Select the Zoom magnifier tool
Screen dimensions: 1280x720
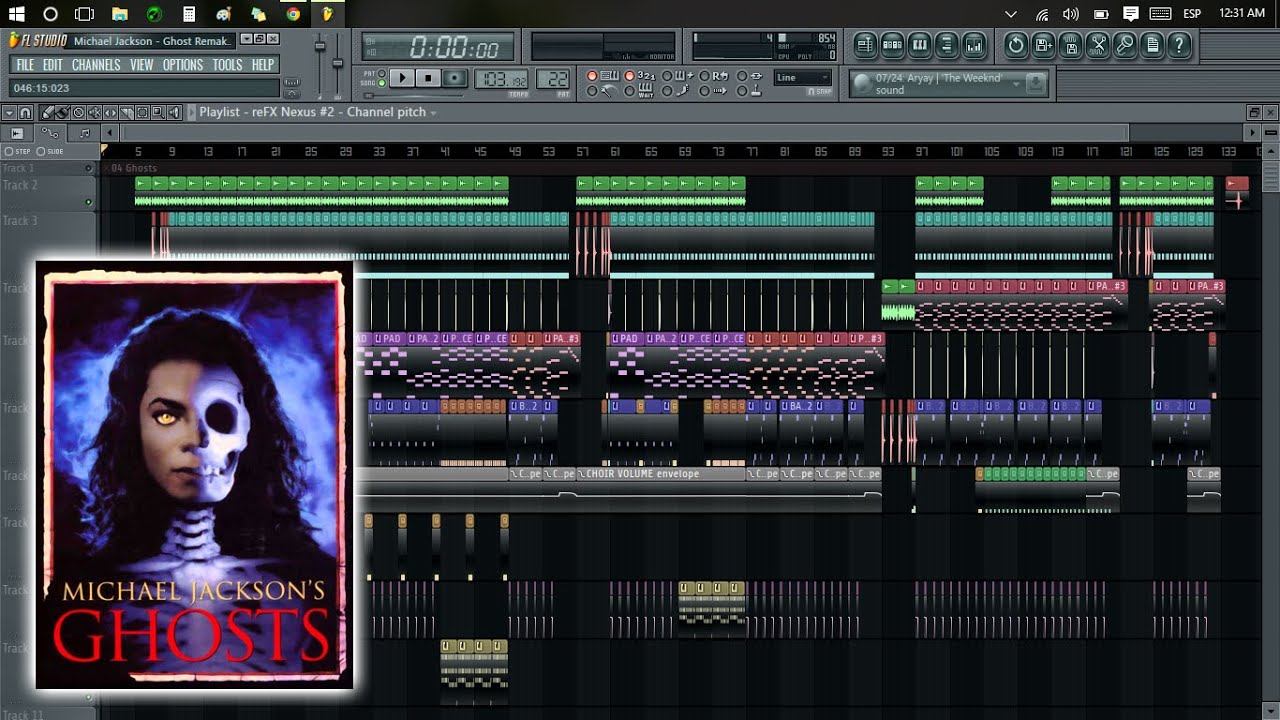(159, 112)
